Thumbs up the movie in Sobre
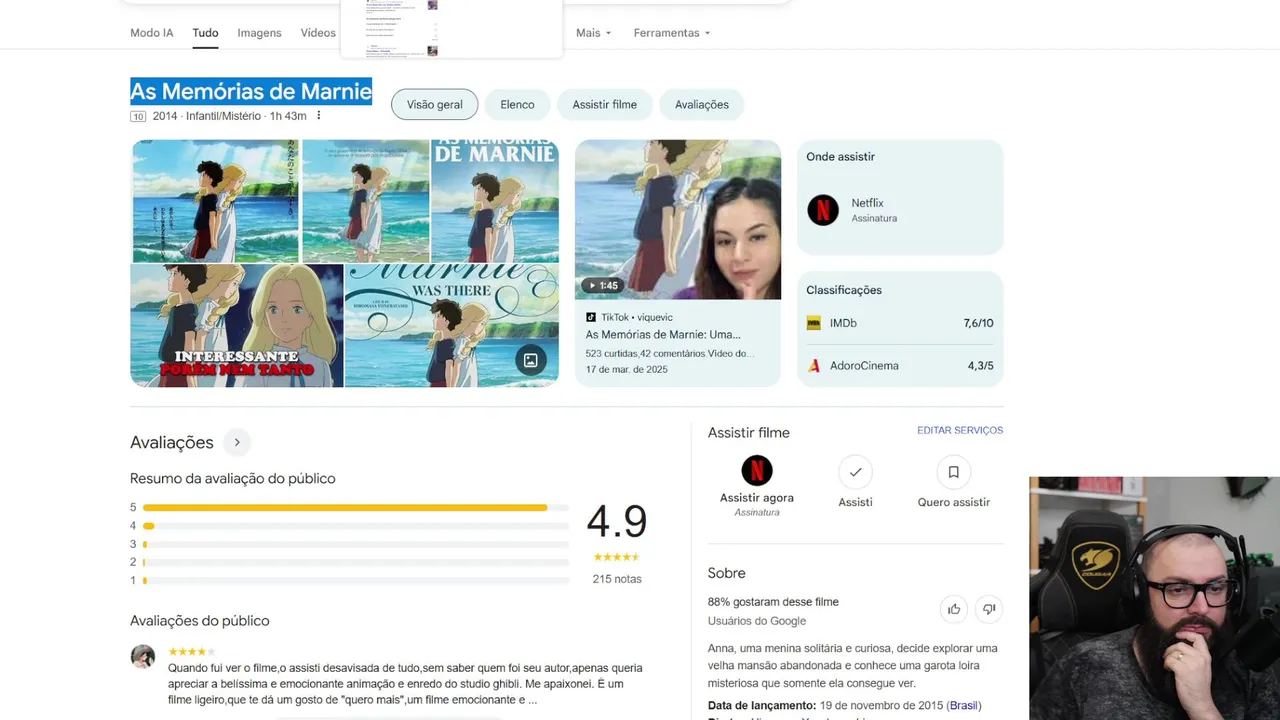Screen dimensions: 1280x720 click(954, 609)
